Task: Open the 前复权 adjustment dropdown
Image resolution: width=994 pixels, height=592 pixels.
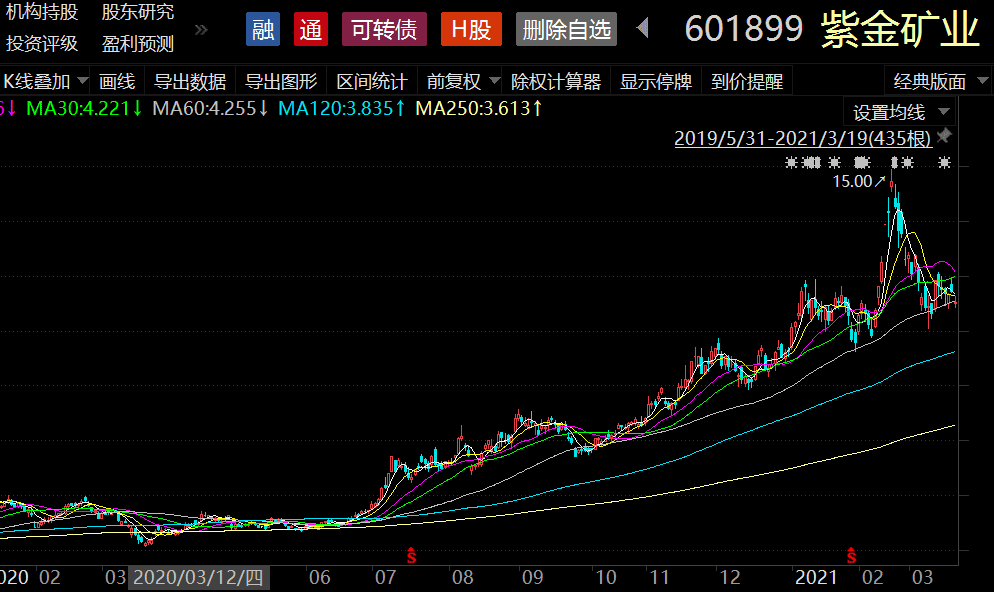Action: pos(463,81)
